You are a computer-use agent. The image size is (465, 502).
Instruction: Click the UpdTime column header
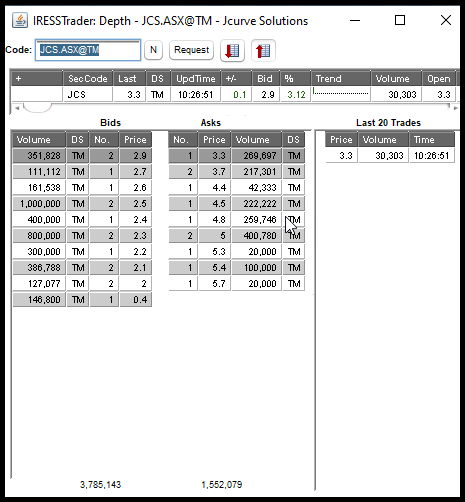click(x=196, y=79)
